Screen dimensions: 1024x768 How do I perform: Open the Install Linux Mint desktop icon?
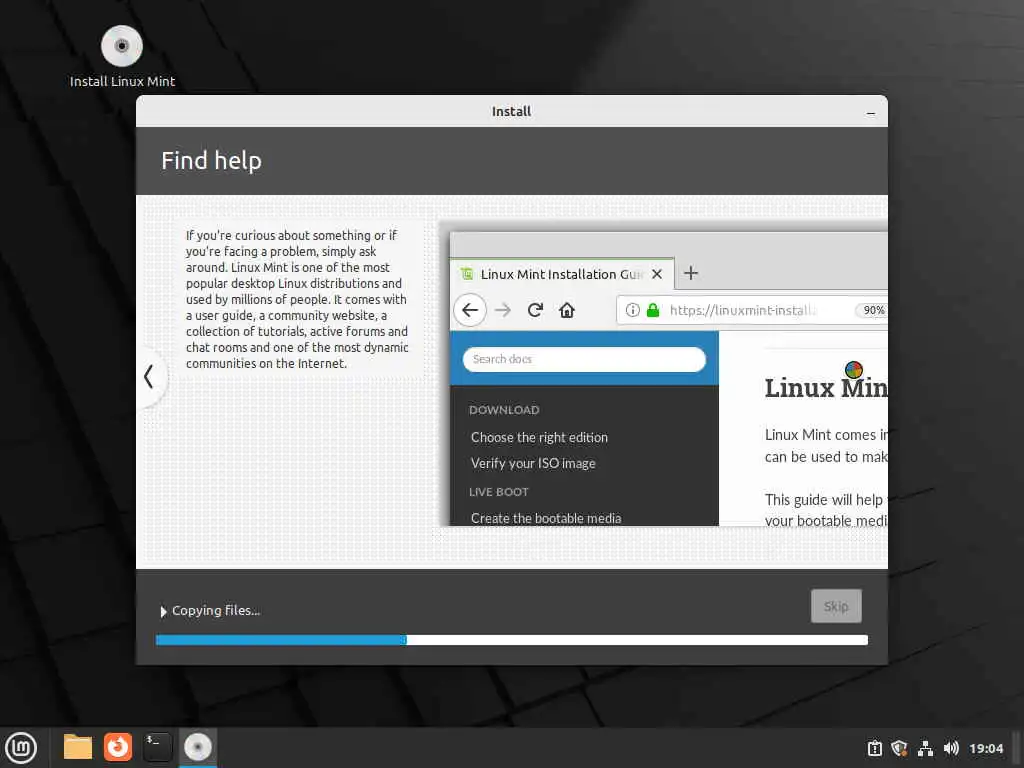coord(121,56)
